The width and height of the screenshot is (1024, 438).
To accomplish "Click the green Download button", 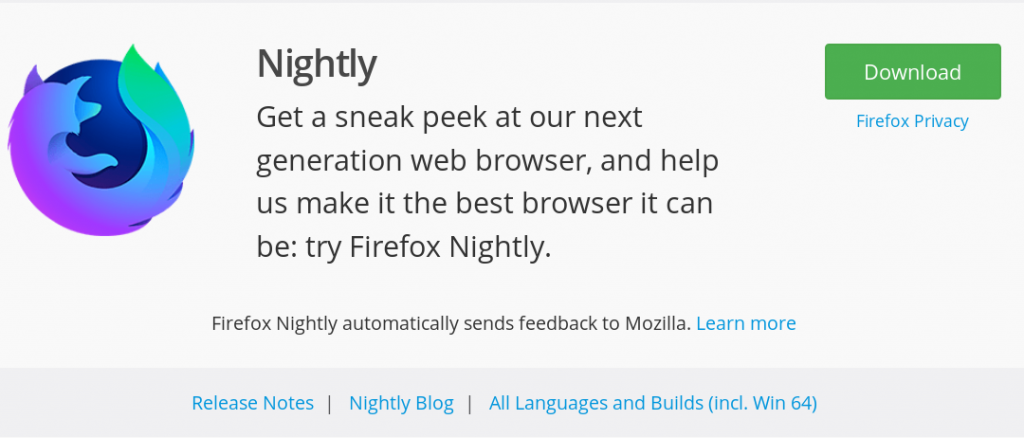I will [x=912, y=72].
